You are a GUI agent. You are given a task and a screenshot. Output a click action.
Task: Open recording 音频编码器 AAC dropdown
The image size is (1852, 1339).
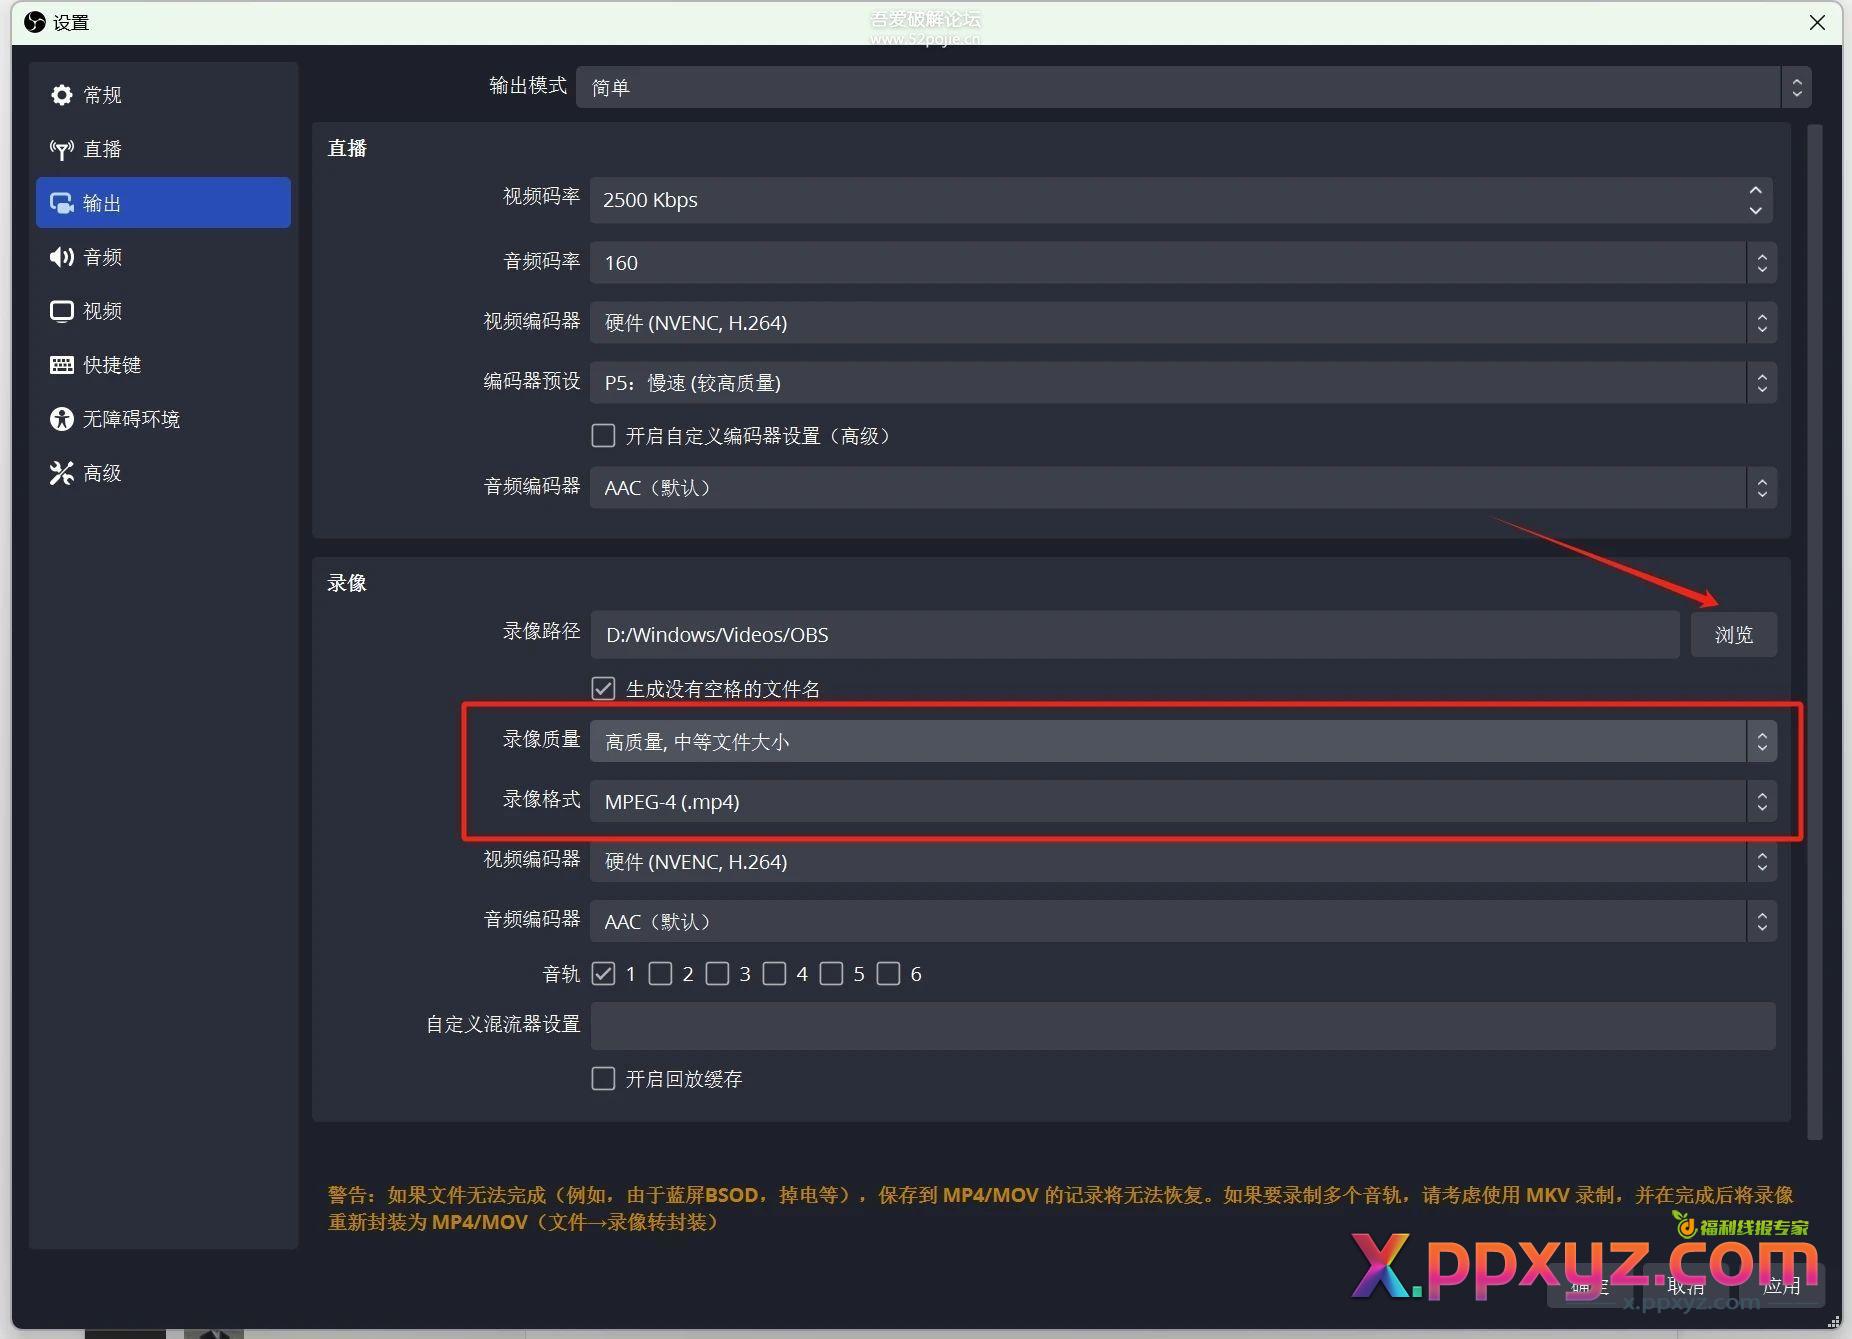[1183, 922]
